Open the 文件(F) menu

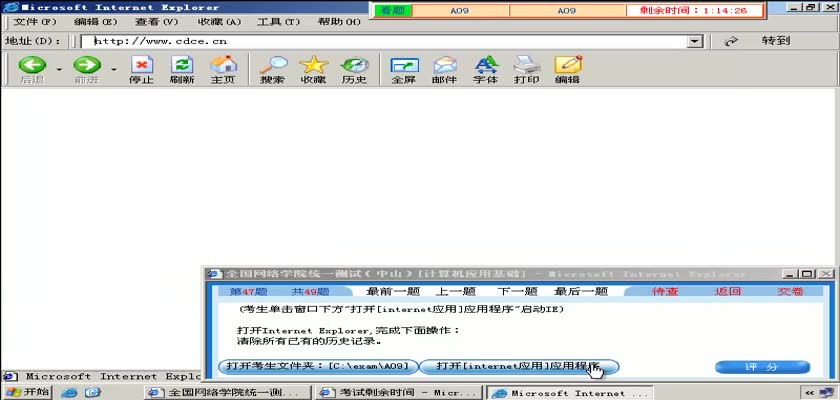pos(34,22)
